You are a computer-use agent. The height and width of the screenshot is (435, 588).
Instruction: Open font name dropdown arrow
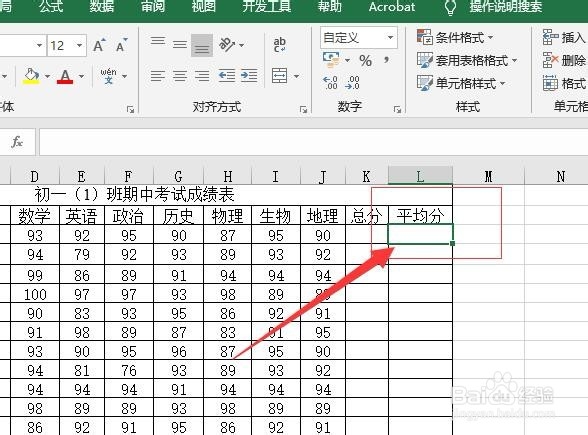[39, 45]
